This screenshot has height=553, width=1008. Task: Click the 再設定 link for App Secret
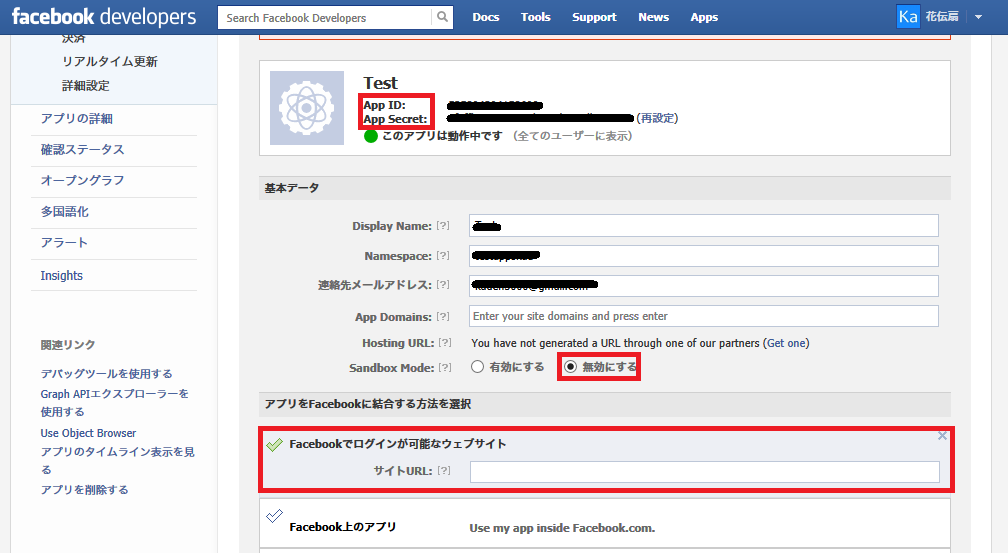pyautogui.click(x=657, y=118)
